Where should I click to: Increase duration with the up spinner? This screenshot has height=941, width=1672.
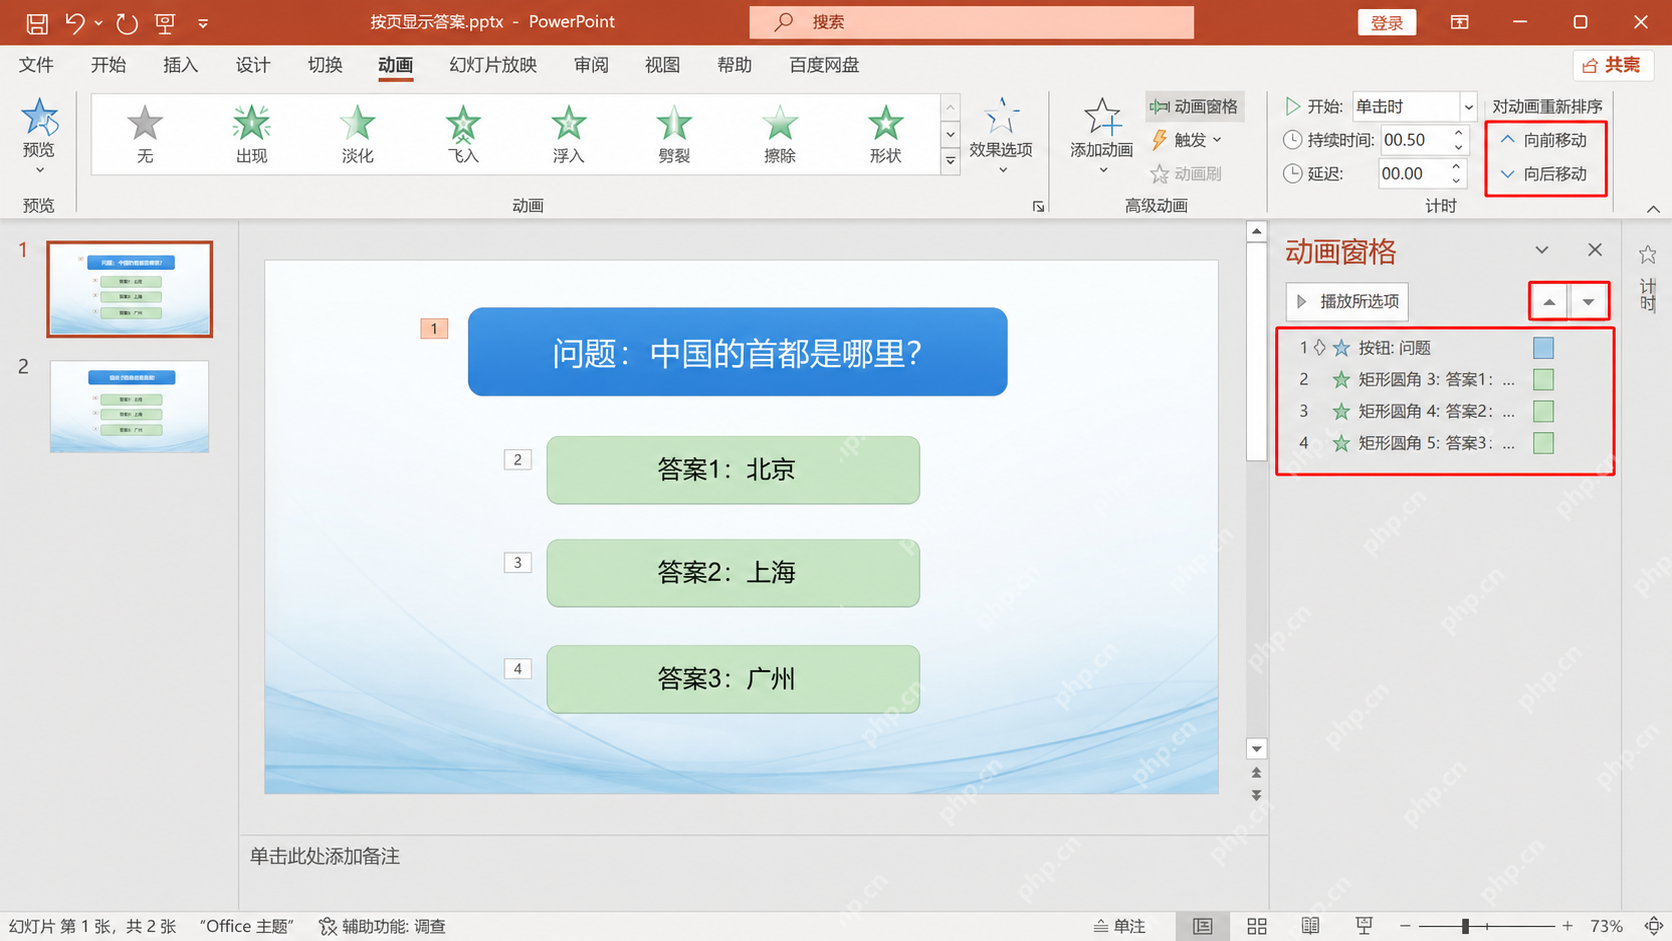pos(1458,133)
